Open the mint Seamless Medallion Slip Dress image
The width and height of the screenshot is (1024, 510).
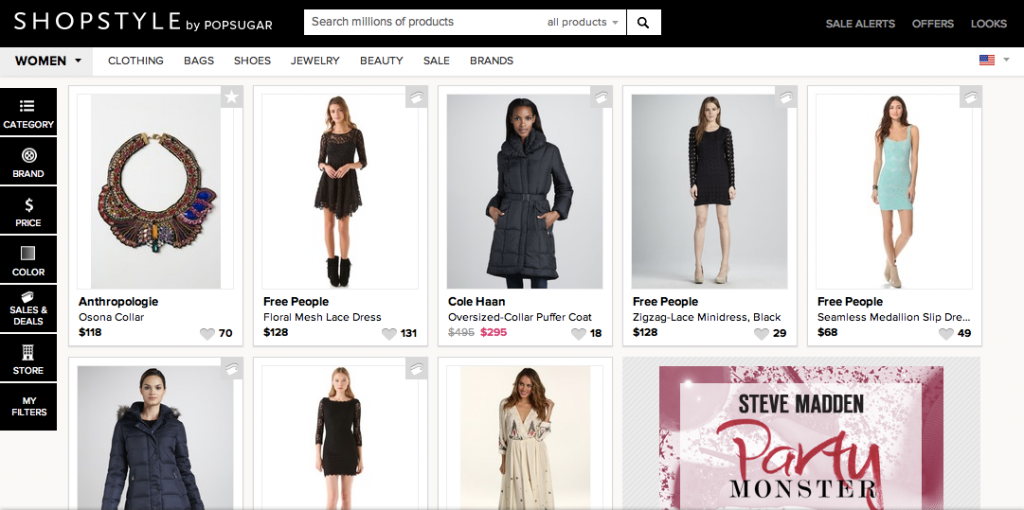[x=894, y=191]
